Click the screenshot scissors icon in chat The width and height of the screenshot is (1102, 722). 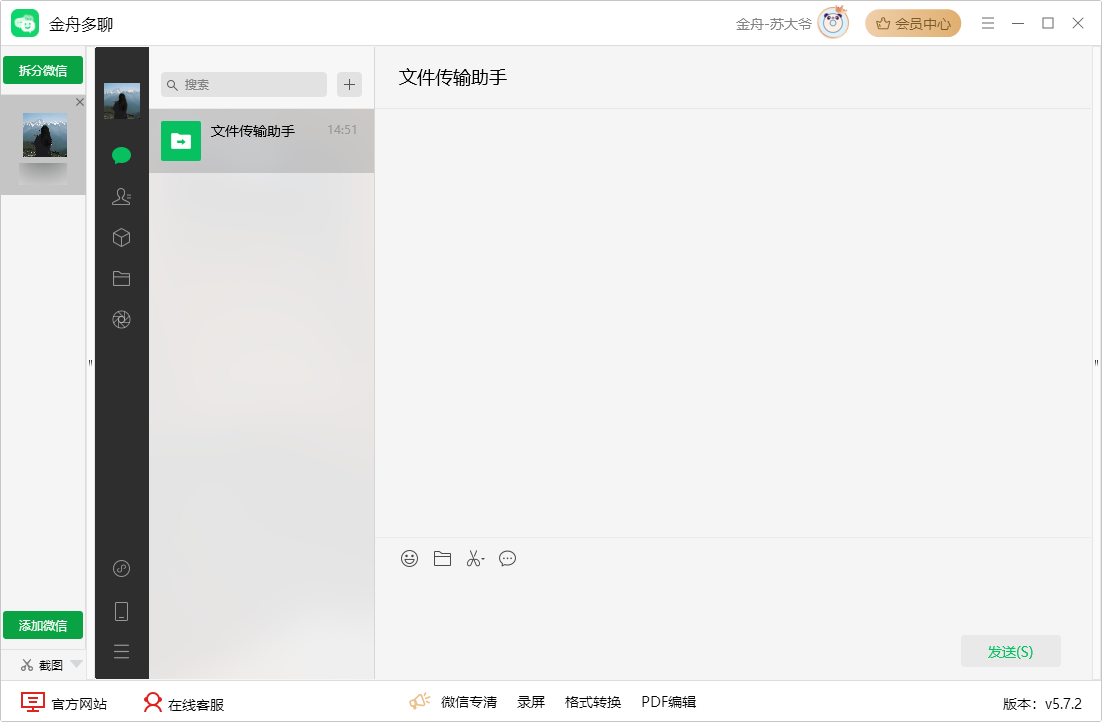pos(475,558)
